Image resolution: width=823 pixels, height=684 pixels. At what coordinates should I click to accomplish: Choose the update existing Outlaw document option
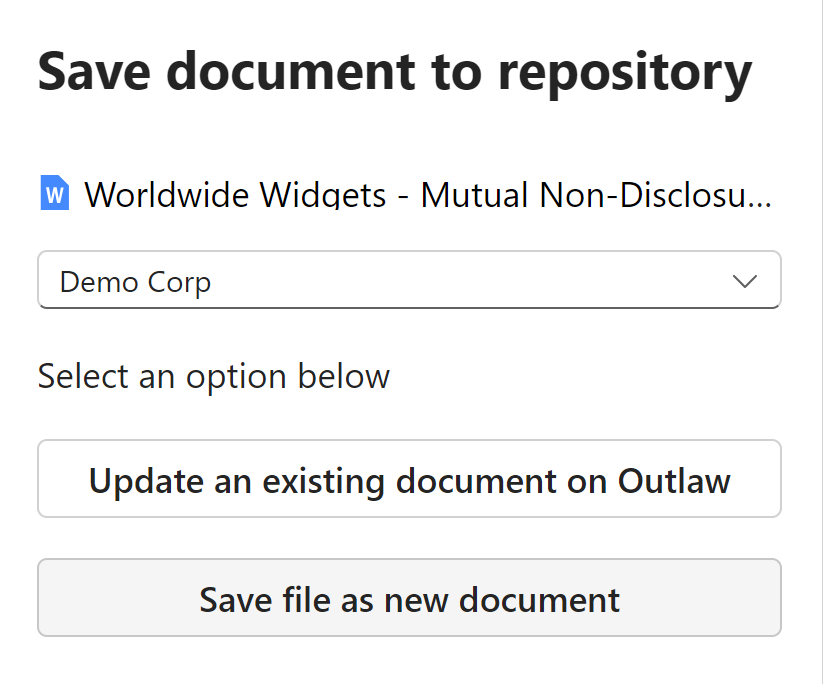(408, 479)
